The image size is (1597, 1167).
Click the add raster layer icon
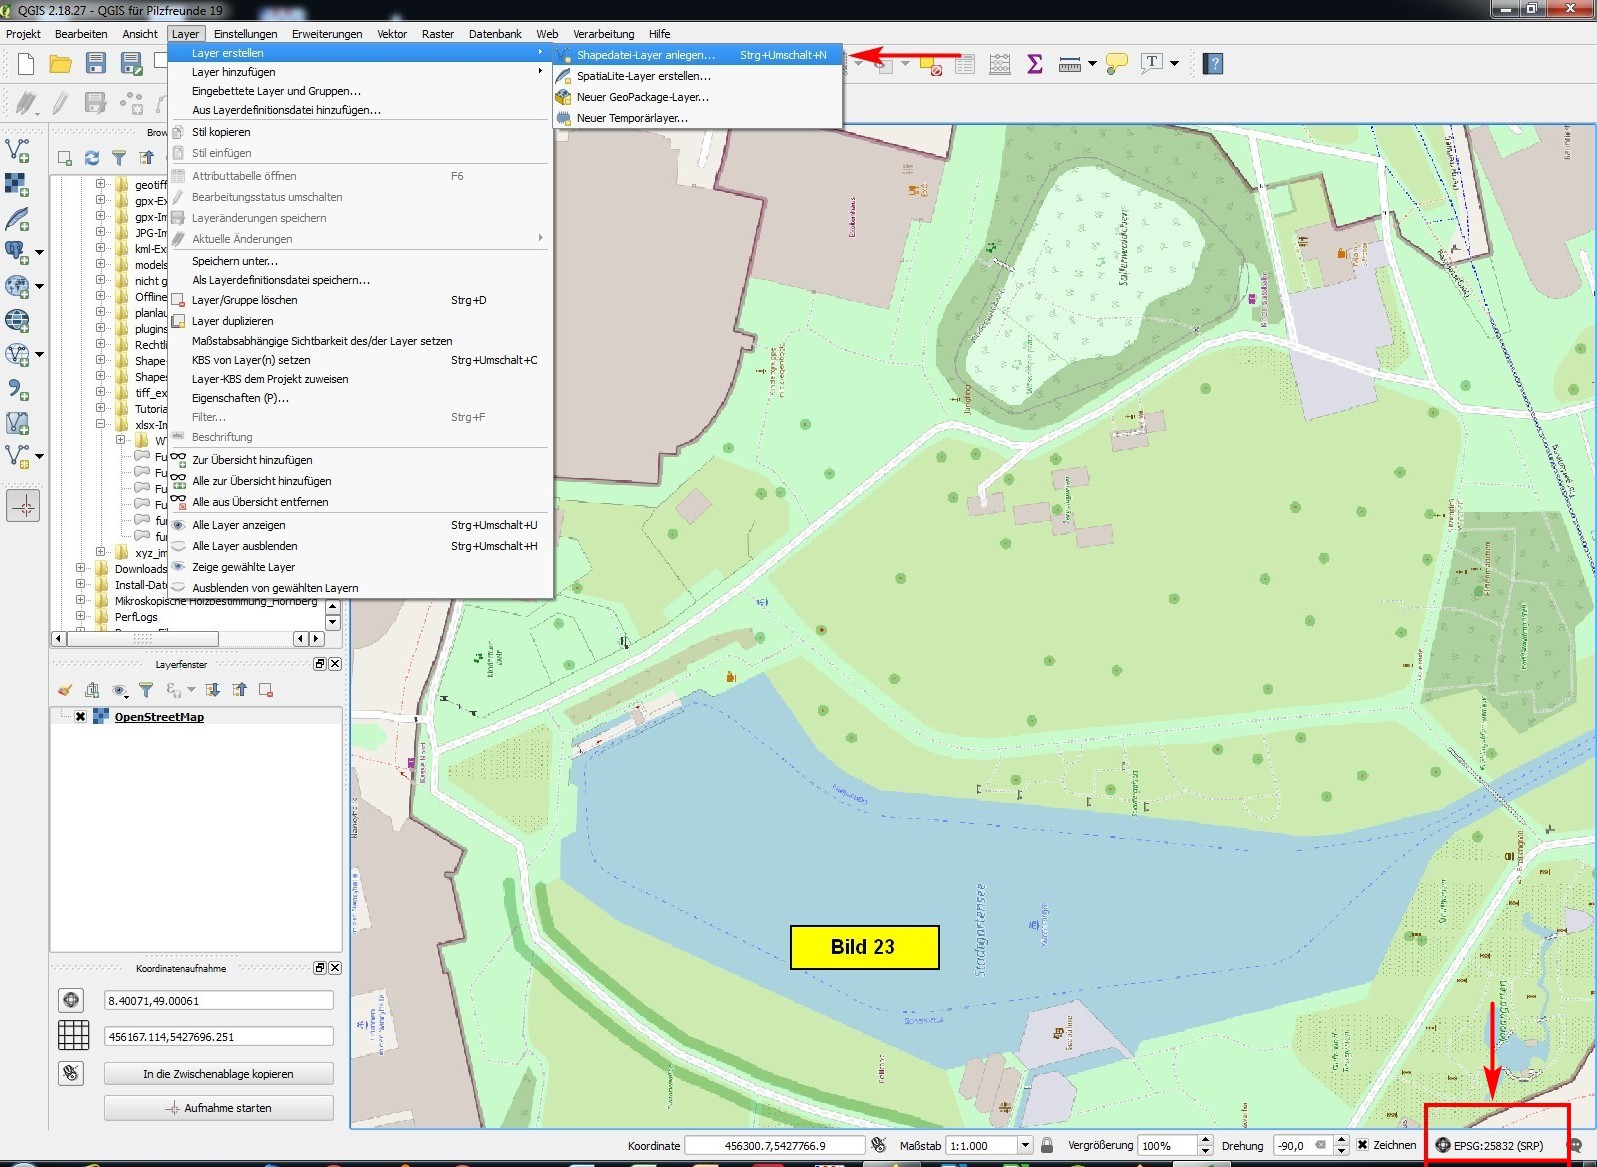pyautogui.click(x=17, y=184)
